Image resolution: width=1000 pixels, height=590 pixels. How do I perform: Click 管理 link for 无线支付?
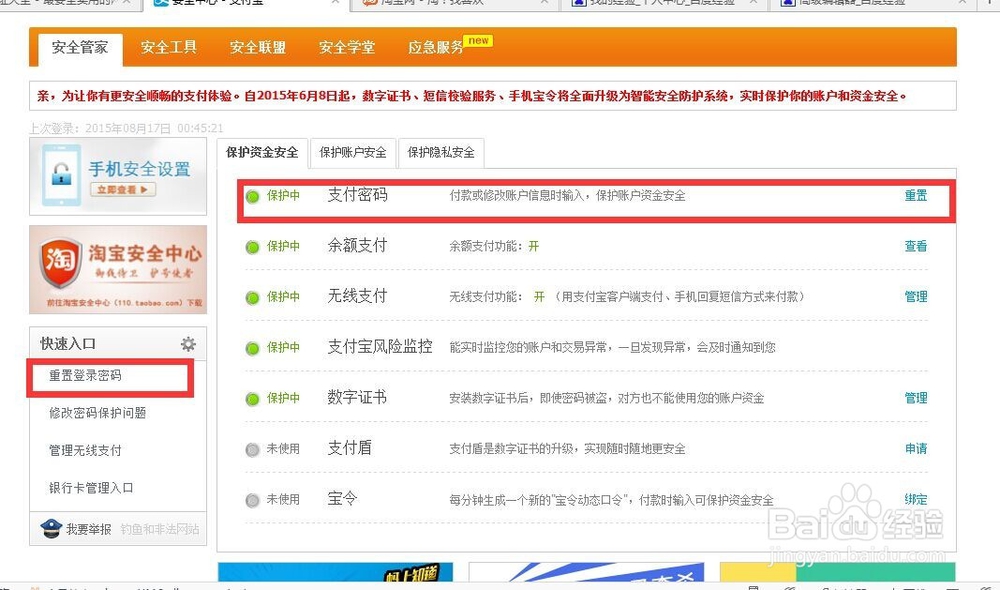916,297
